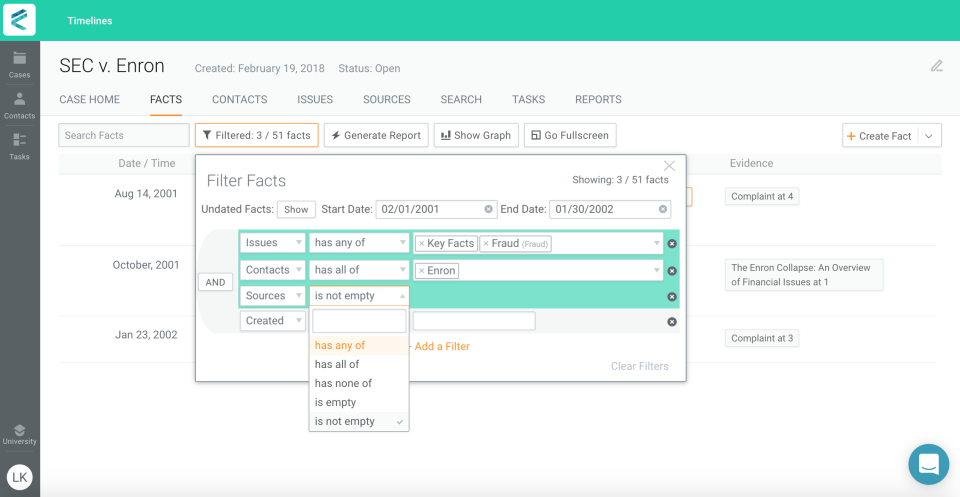Remove the Fraud tag

[486, 244]
